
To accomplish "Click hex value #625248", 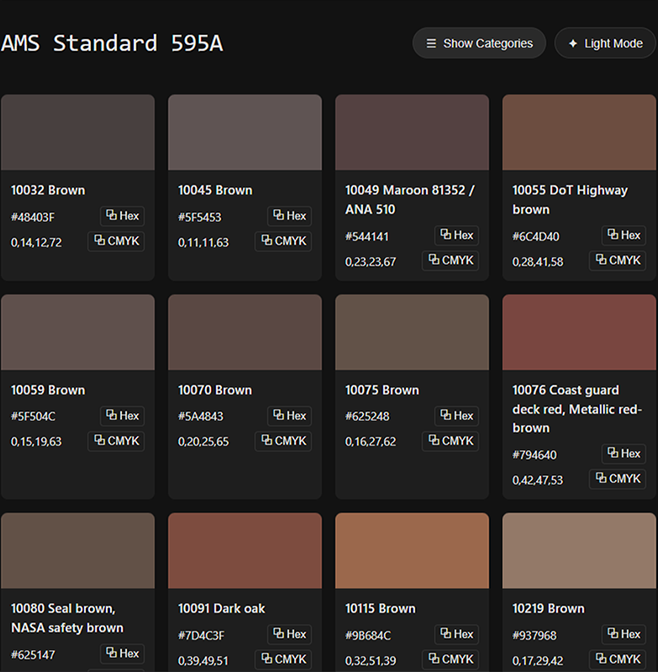I will tap(367, 417).
